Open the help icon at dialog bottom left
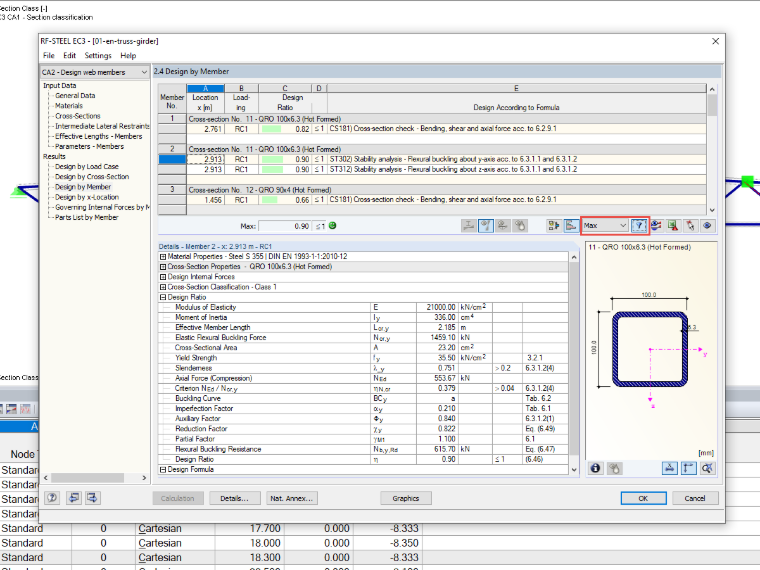This screenshot has width=760, height=570. [52, 498]
